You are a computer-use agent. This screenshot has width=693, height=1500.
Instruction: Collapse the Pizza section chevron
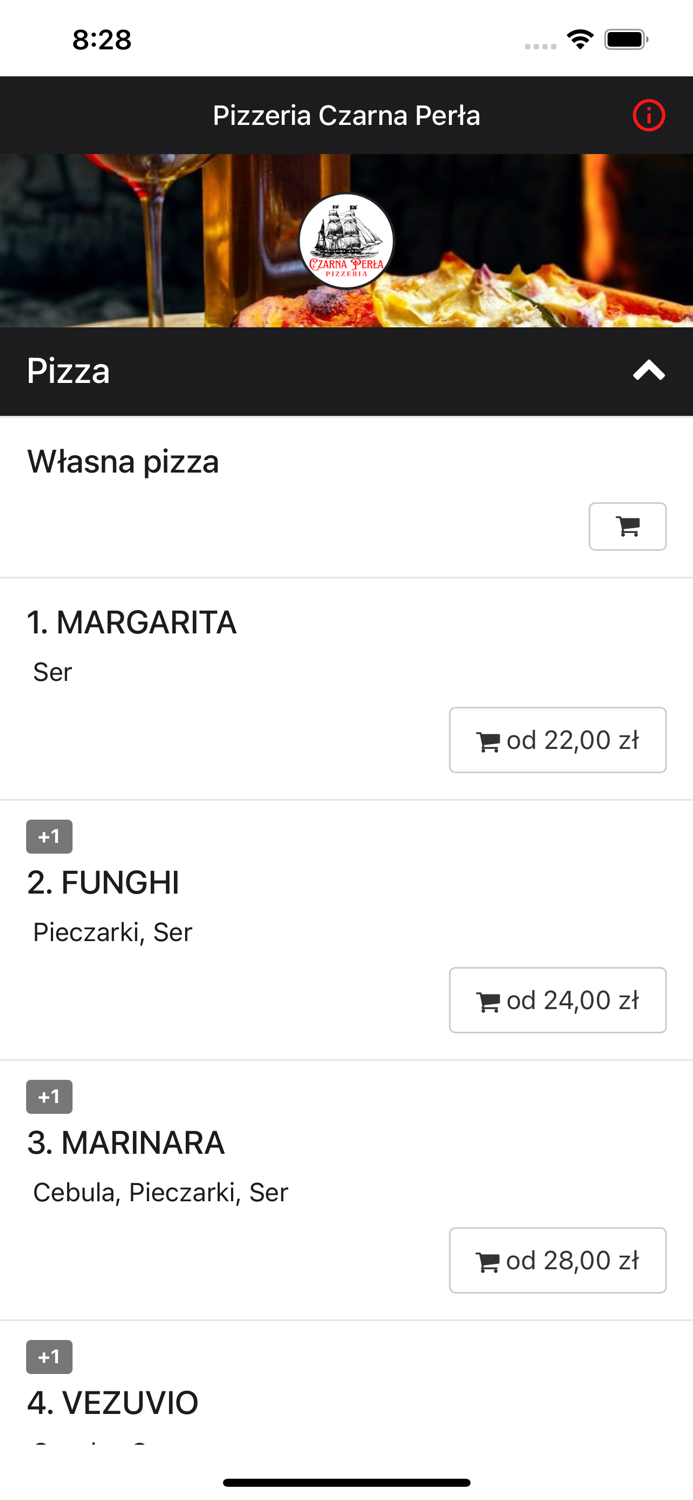[x=648, y=371]
